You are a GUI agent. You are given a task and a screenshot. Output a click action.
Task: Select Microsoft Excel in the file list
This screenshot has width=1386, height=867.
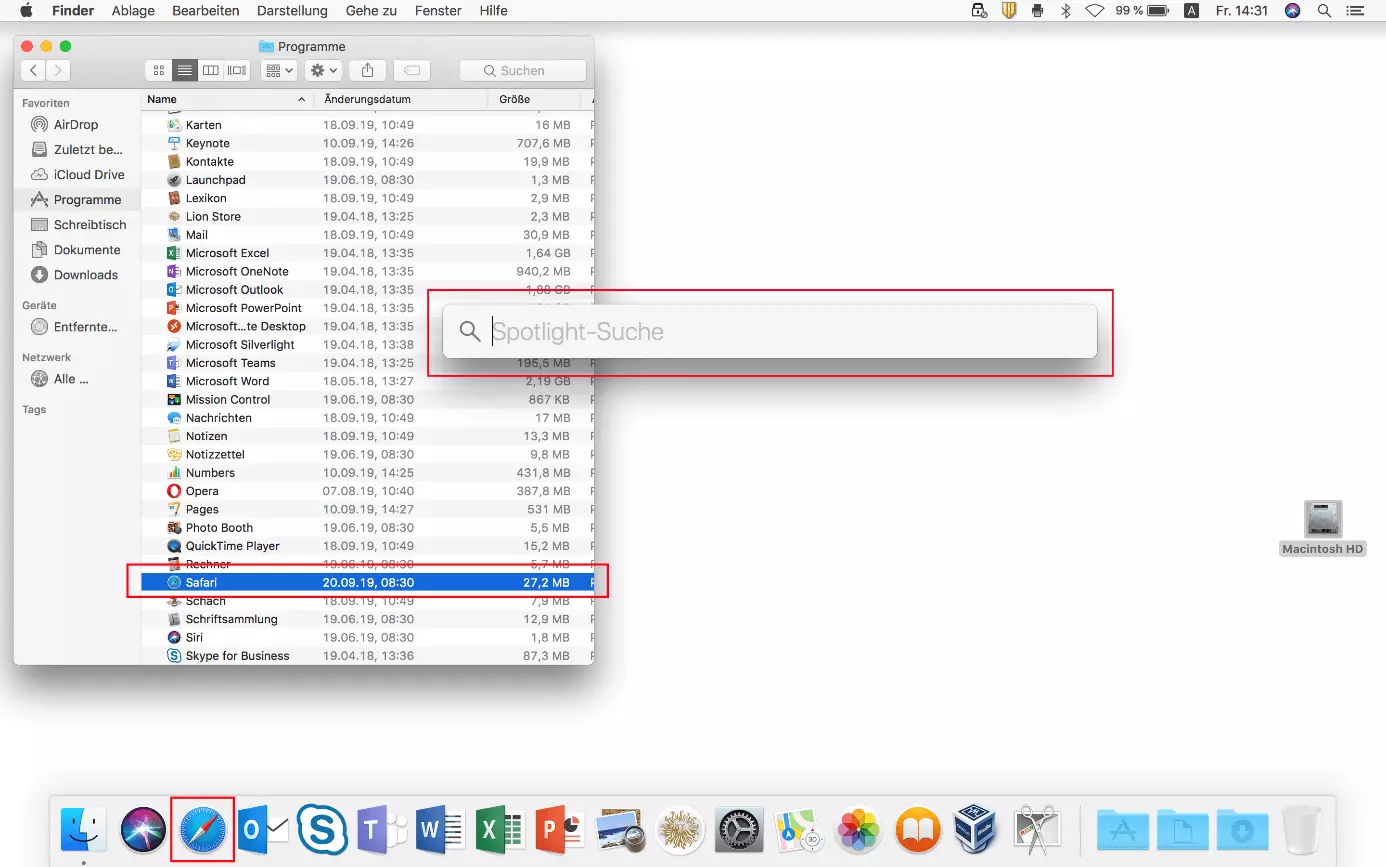(367, 253)
